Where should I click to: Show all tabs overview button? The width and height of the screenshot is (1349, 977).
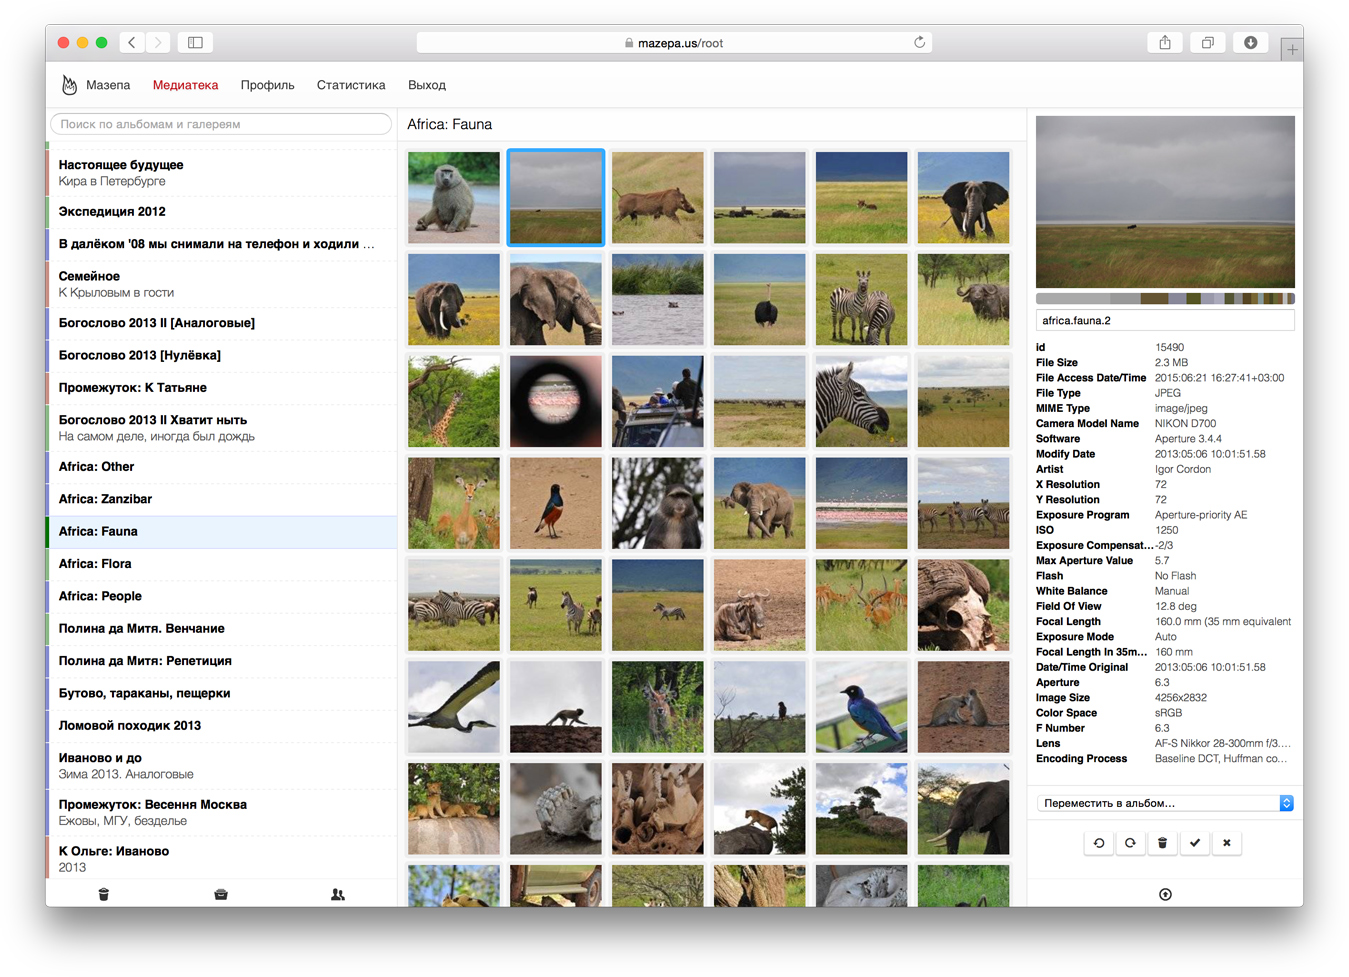pos(1207,42)
